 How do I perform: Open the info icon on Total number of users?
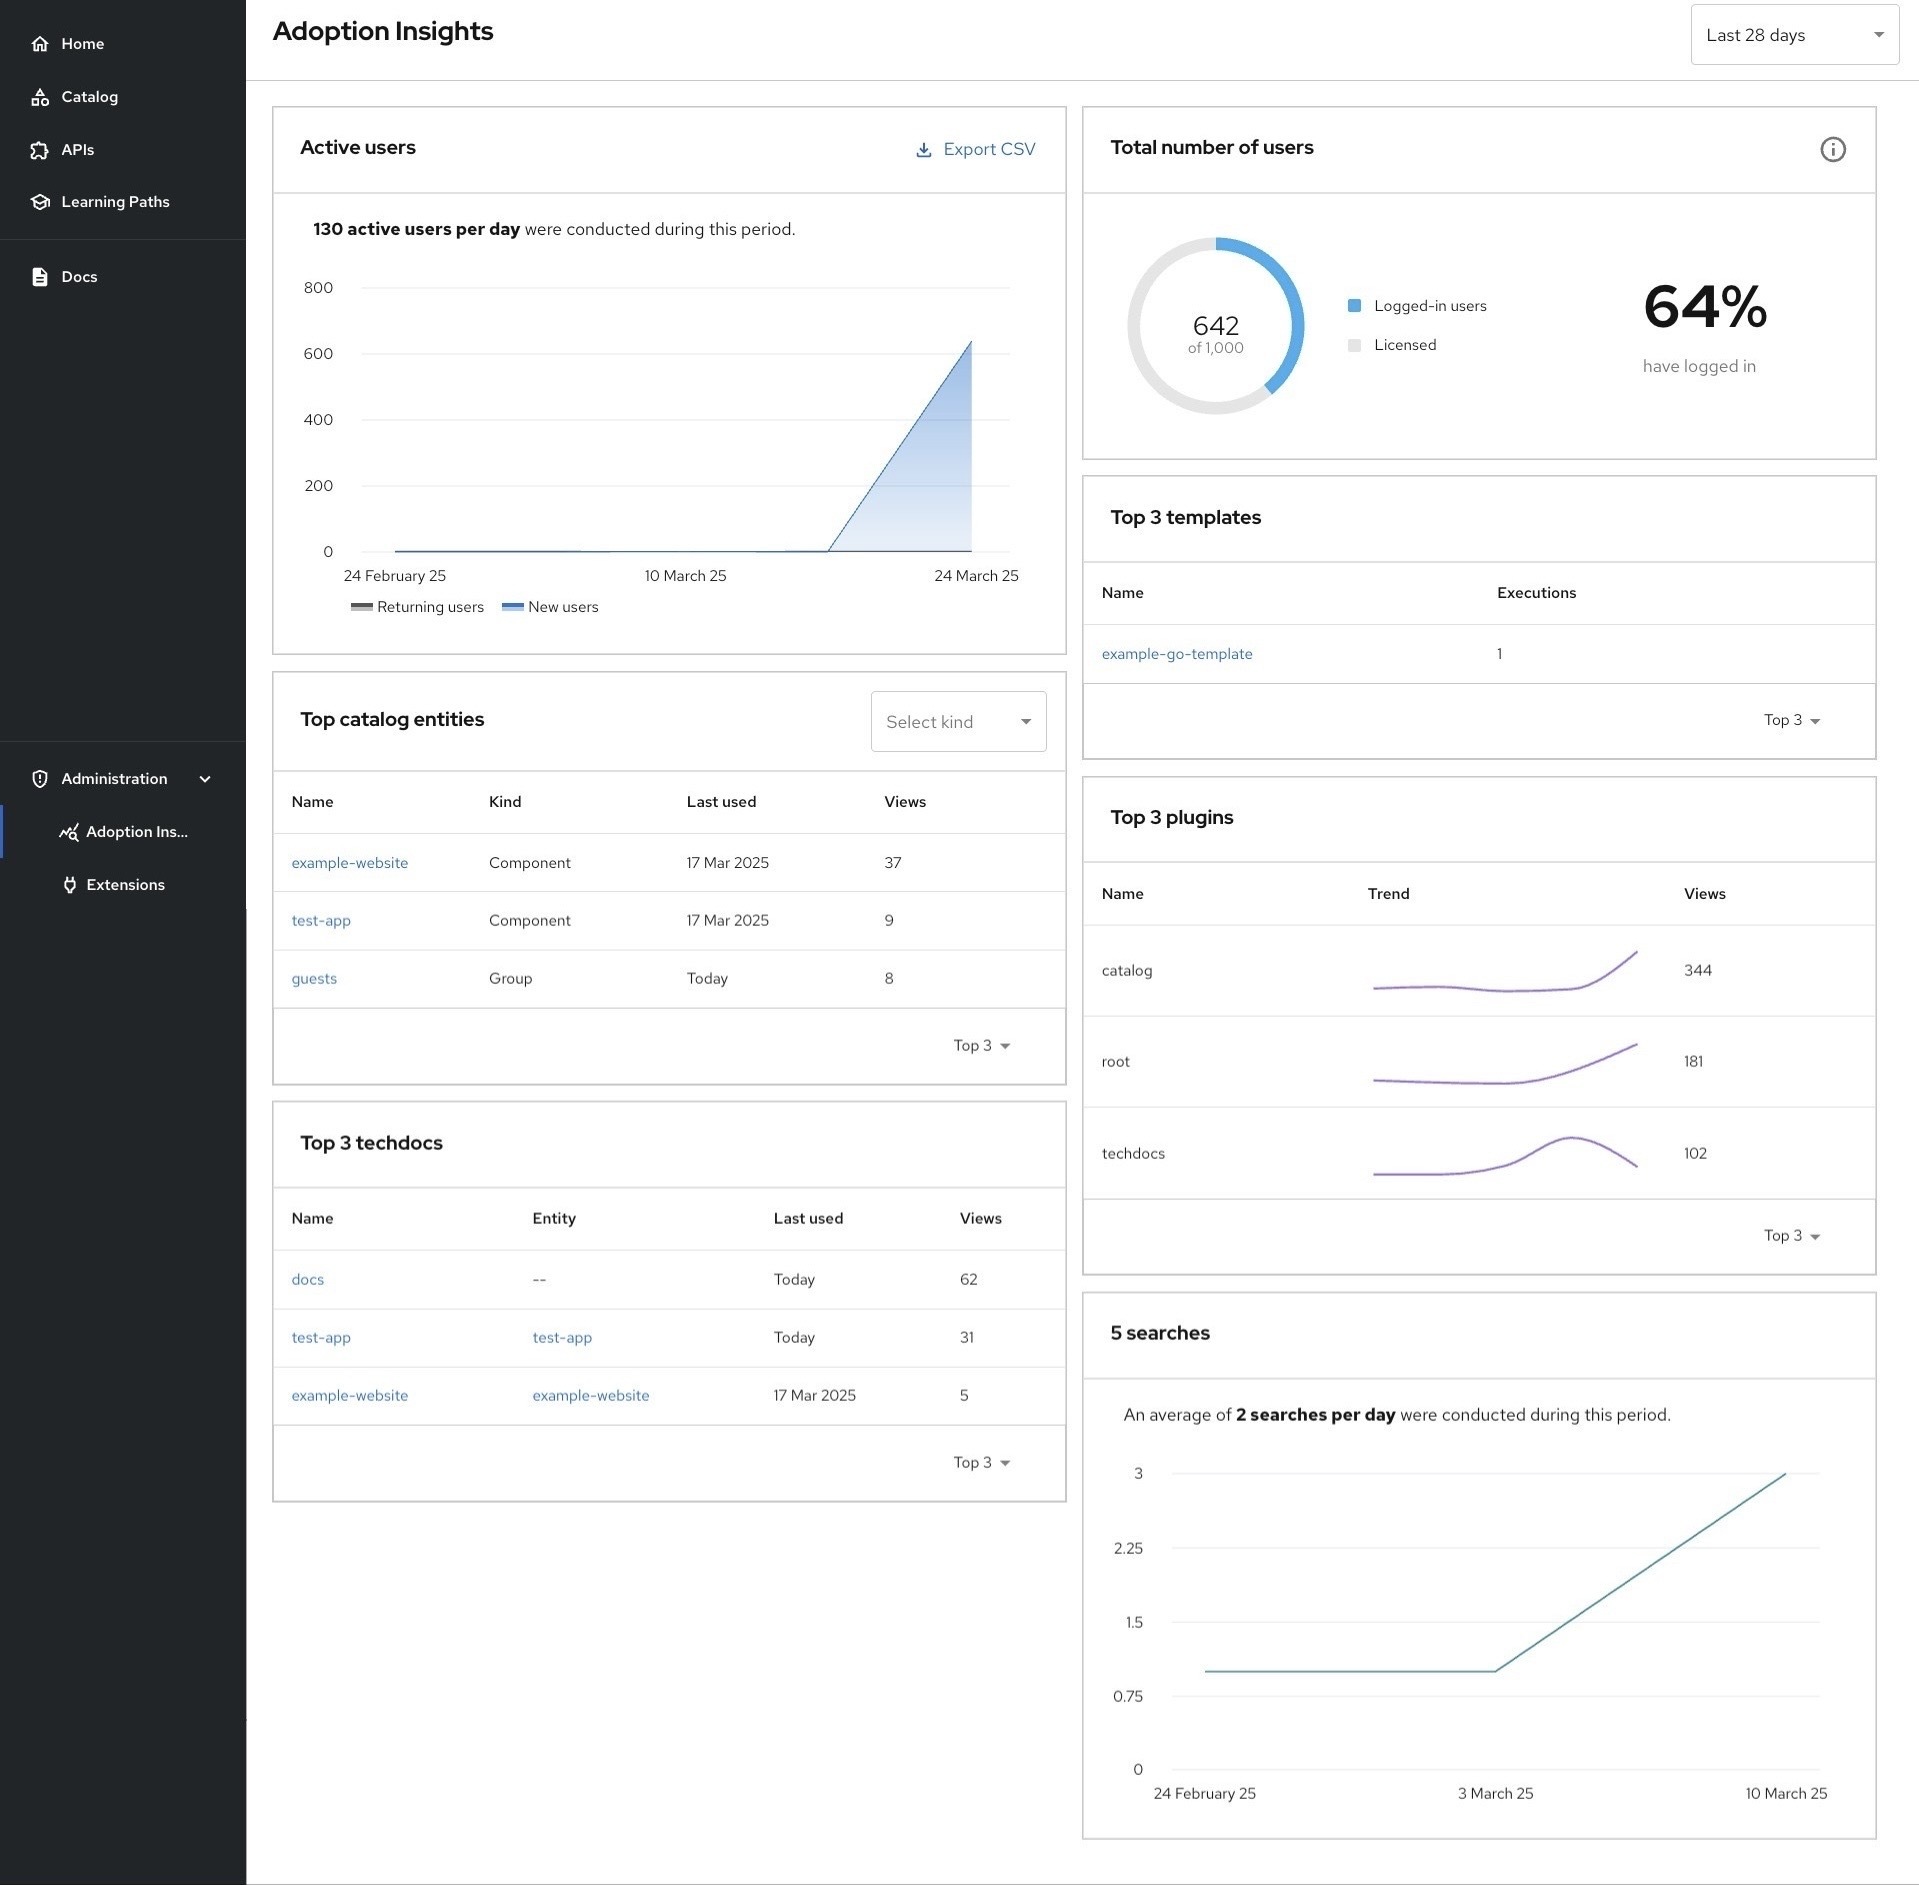coord(1833,149)
